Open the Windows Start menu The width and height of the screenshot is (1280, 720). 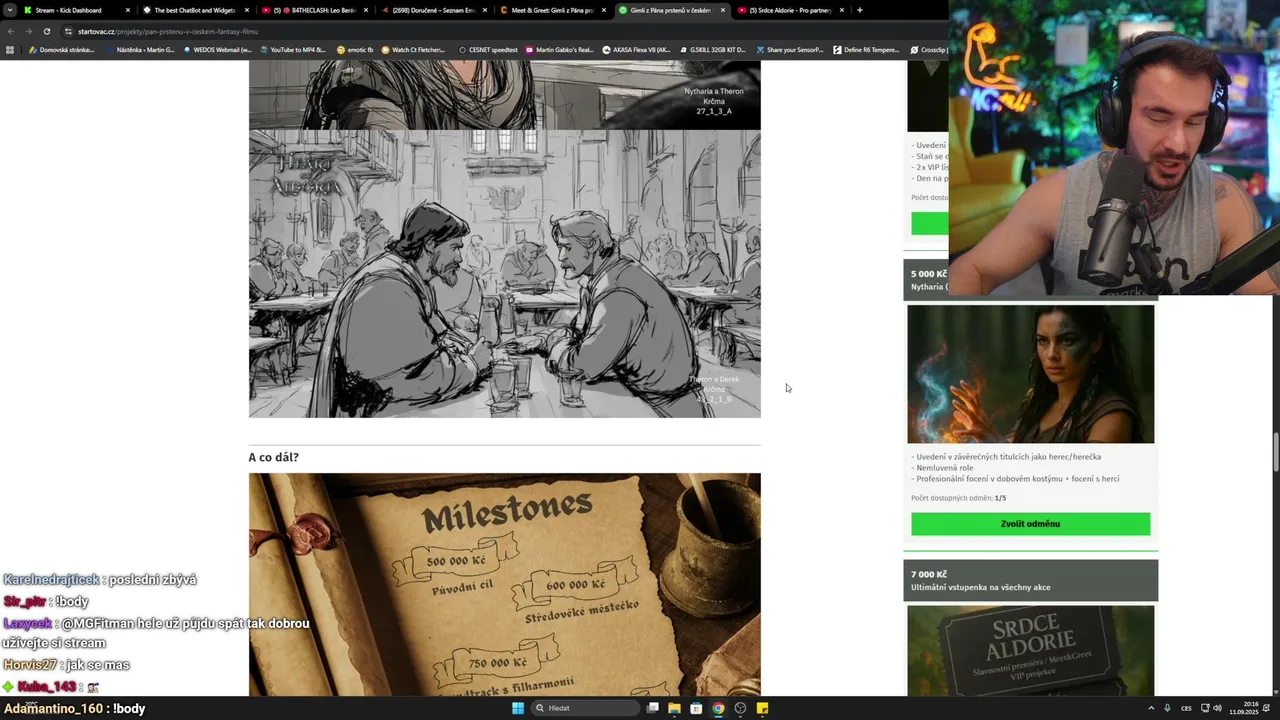pyautogui.click(x=518, y=708)
